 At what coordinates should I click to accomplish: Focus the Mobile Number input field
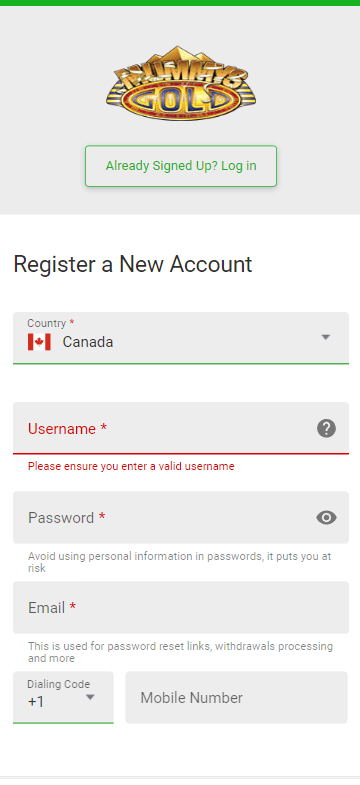coord(236,697)
